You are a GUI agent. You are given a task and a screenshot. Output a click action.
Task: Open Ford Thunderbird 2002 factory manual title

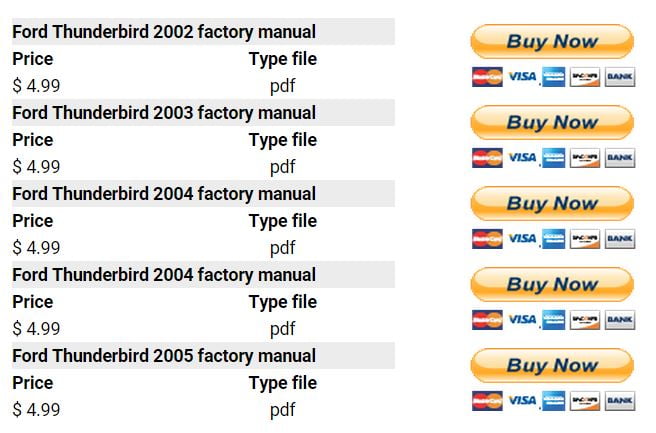(x=164, y=32)
